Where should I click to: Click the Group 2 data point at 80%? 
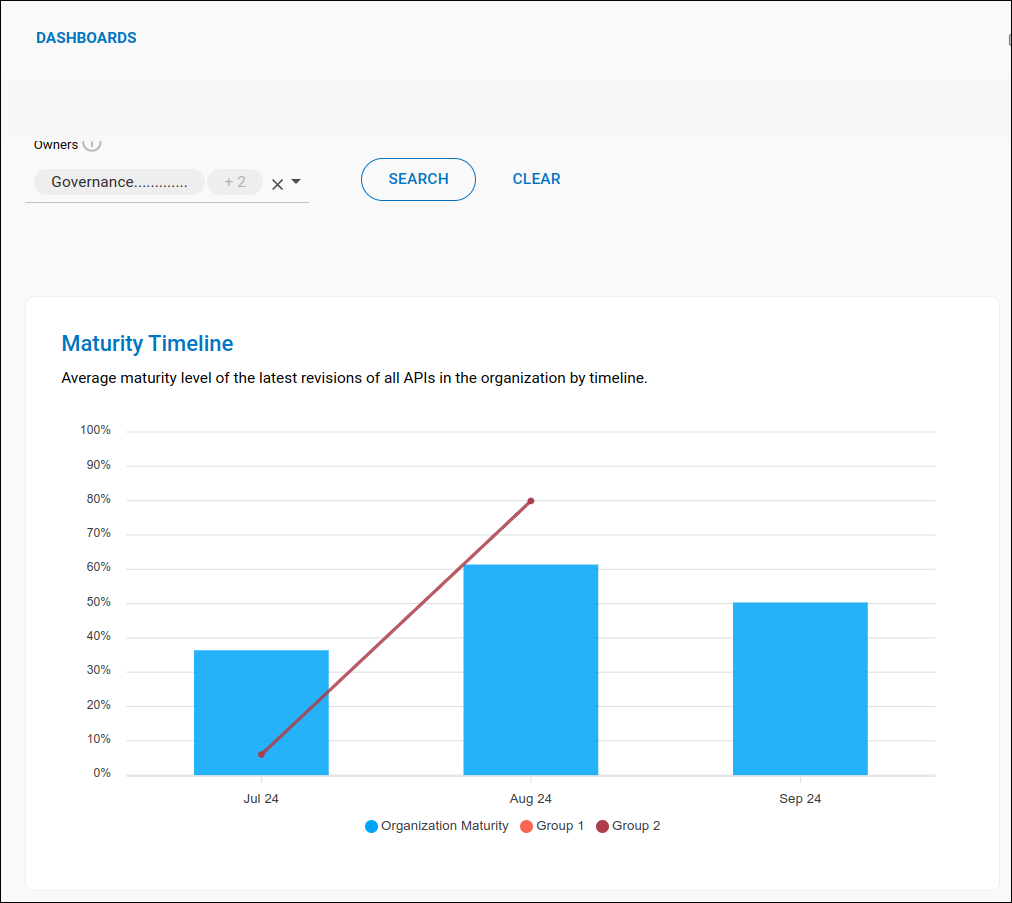pyautogui.click(x=531, y=501)
